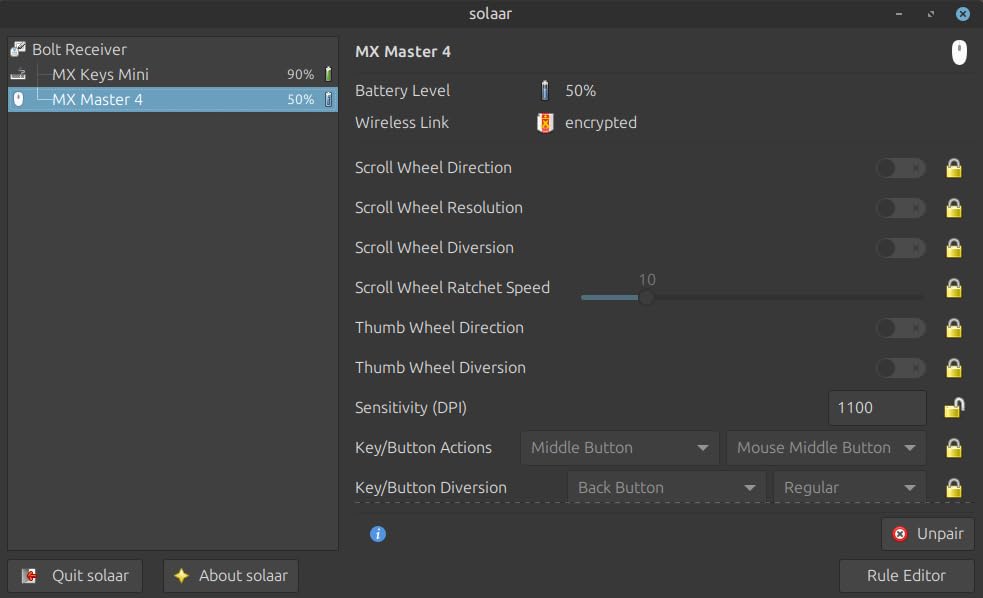Toggle the Scroll Wheel Direction switch
Screen dimensions: 983x598
[x=900, y=168]
